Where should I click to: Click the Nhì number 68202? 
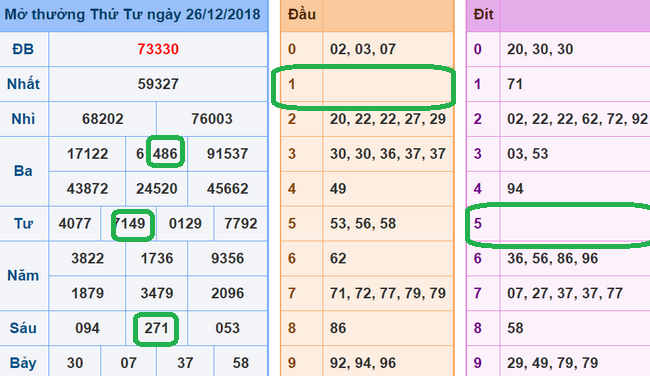103,119
